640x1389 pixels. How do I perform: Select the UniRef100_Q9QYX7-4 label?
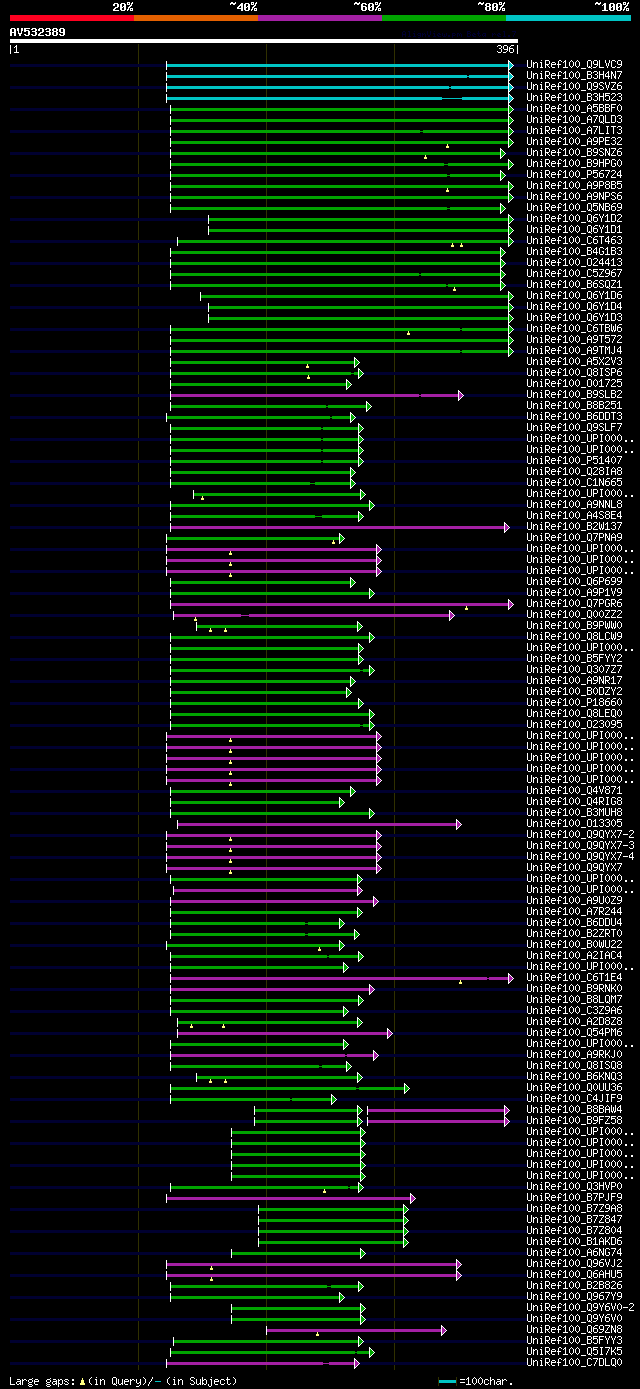pyautogui.click(x=580, y=856)
